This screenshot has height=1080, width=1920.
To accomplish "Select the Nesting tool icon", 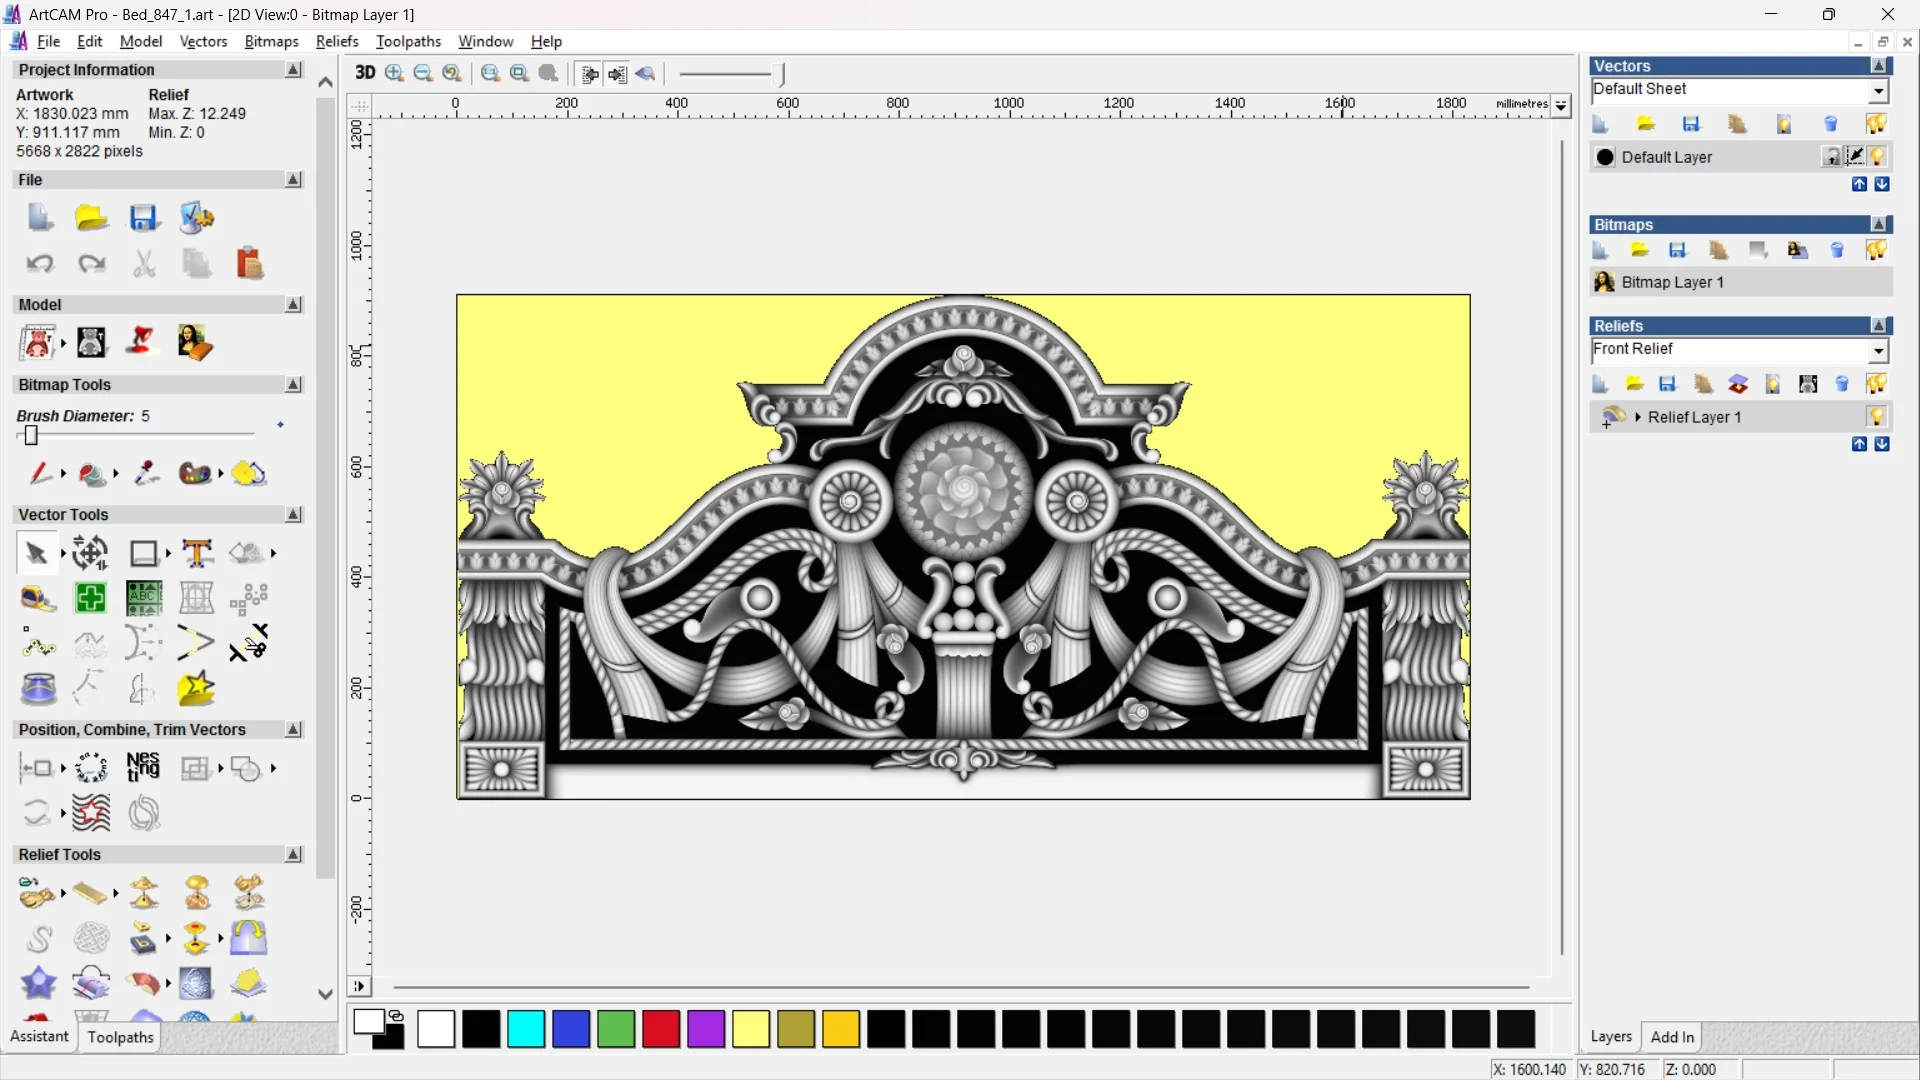I will pyautogui.click(x=143, y=768).
